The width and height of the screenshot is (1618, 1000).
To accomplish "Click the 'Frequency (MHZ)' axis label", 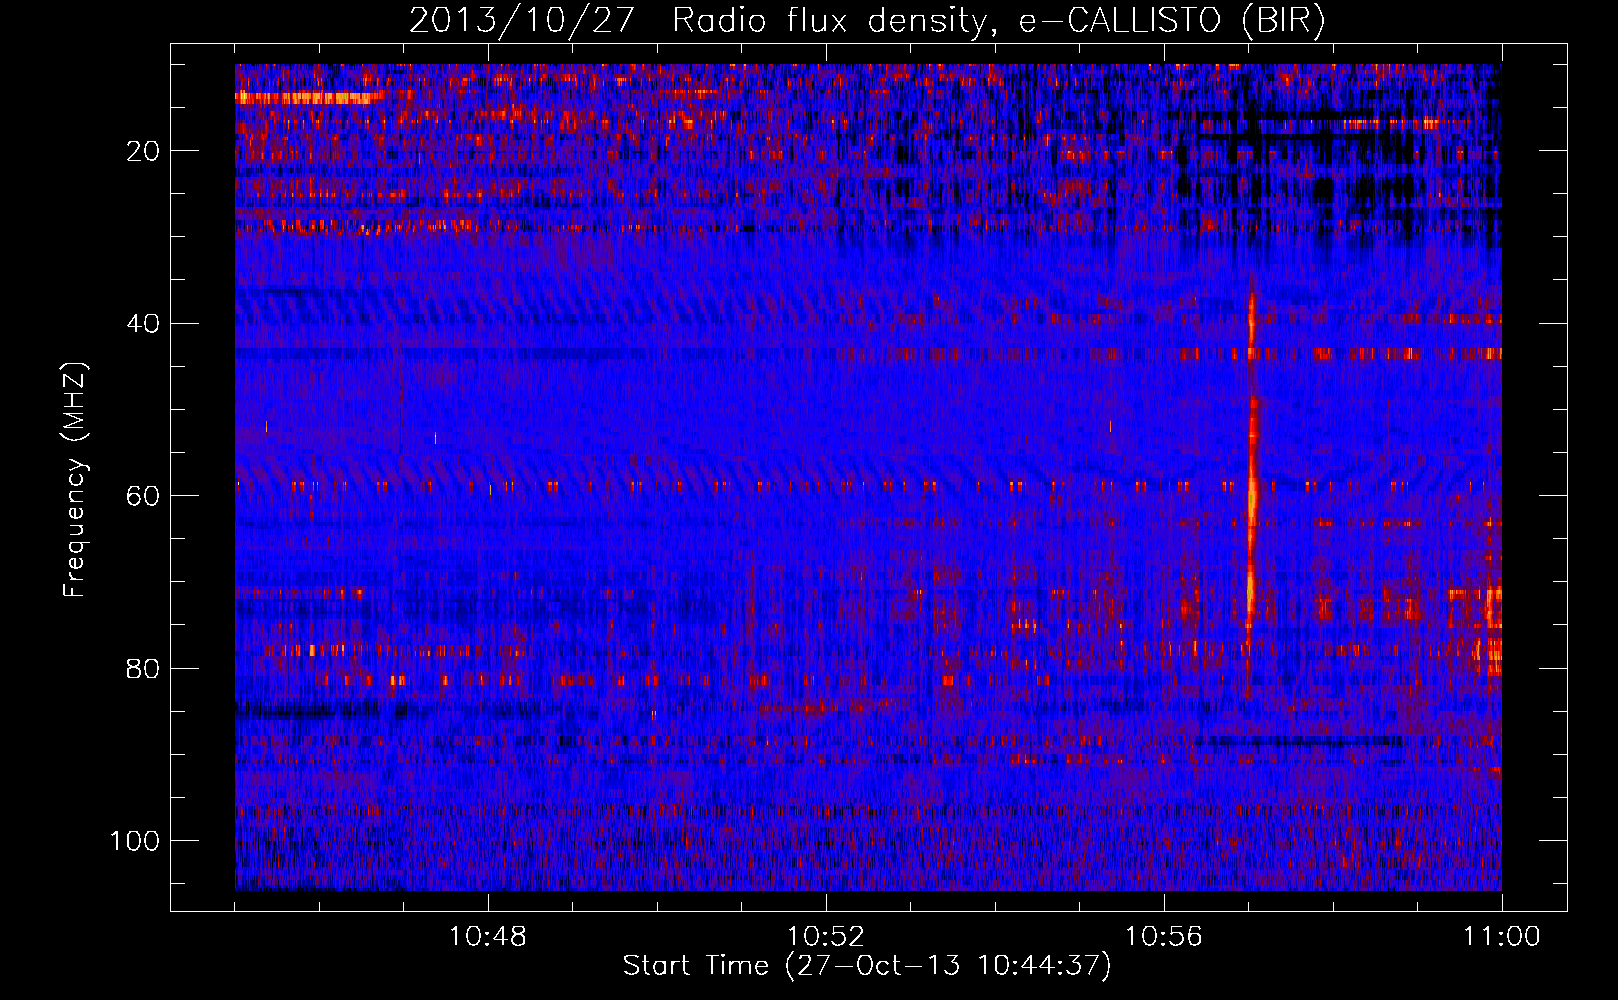I will point(75,479).
